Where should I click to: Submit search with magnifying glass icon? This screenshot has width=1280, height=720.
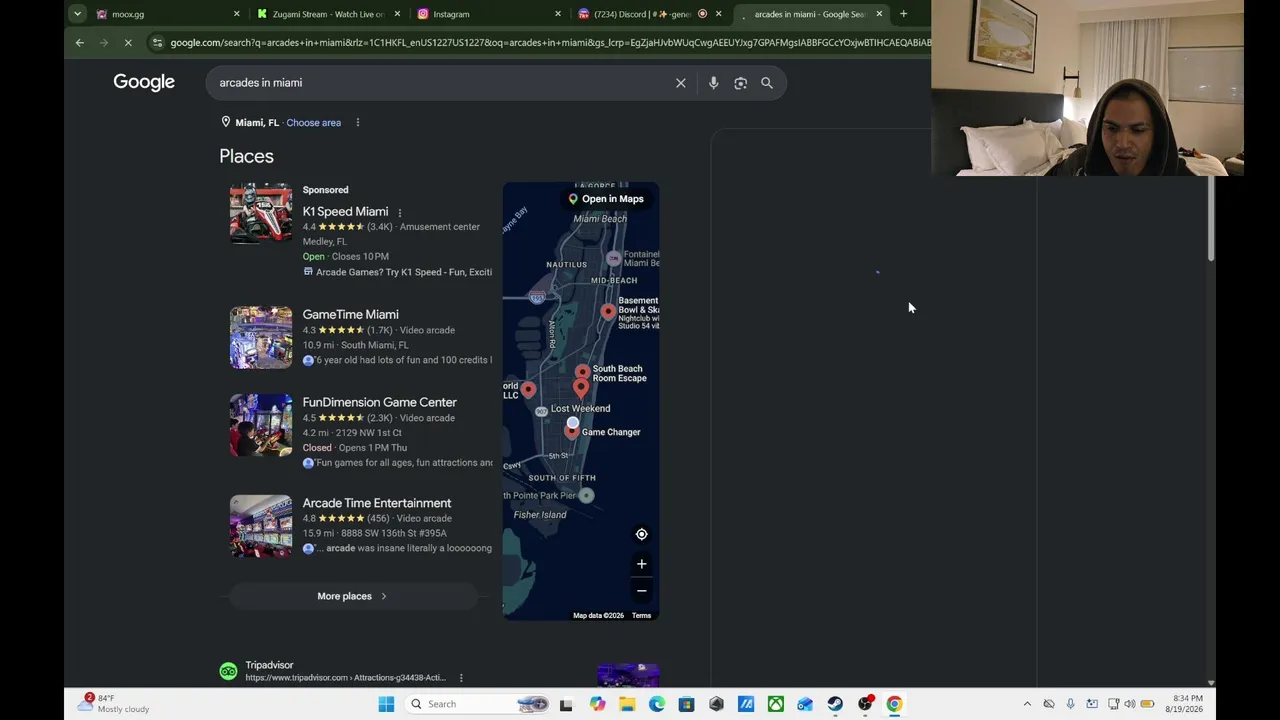pos(767,83)
